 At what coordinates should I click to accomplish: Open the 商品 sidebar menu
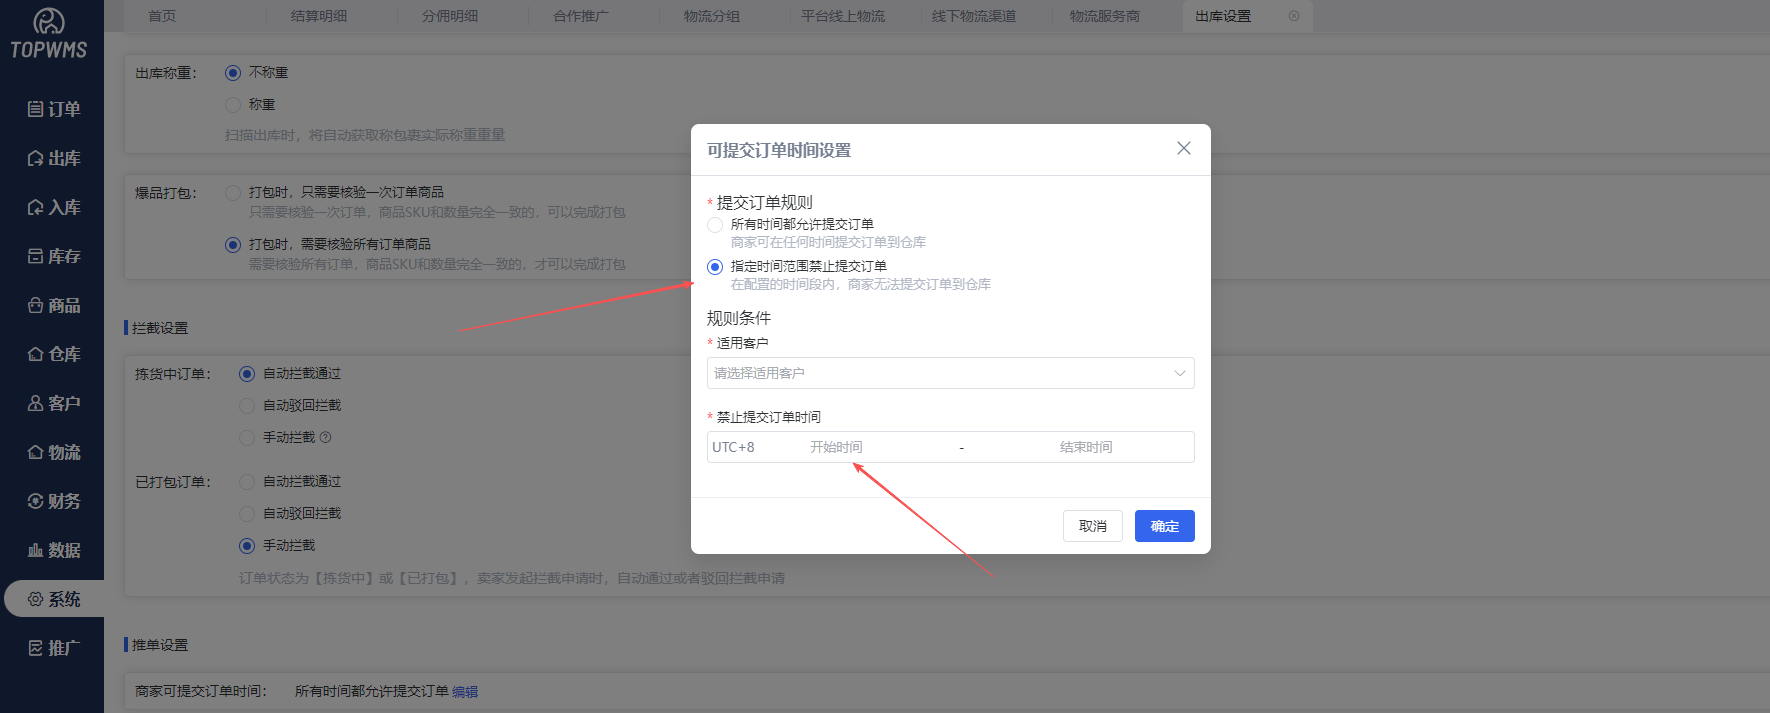pyautogui.click(x=52, y=305)
